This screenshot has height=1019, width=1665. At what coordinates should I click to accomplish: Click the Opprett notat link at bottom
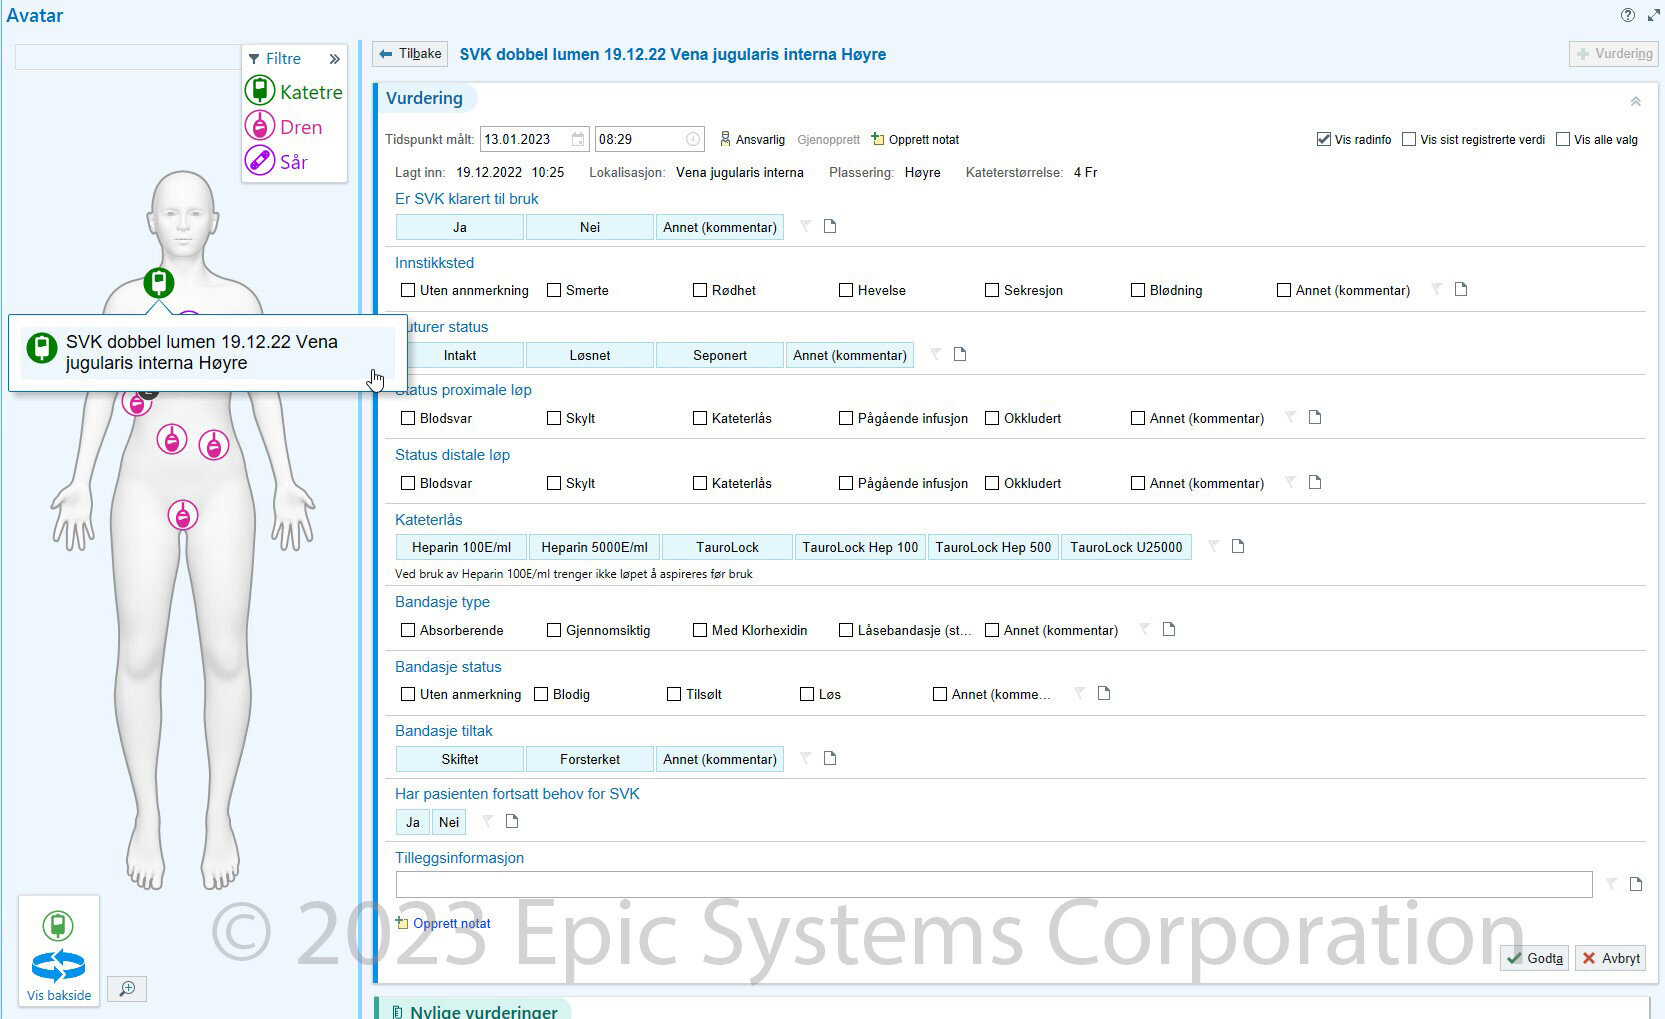point(451,924)
